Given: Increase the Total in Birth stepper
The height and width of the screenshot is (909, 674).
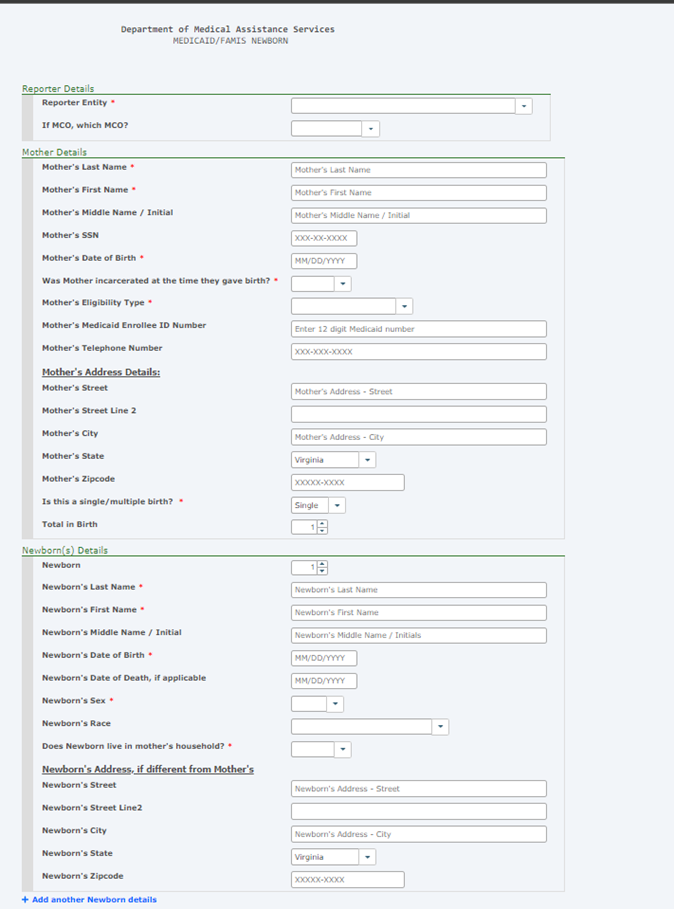Looking at the screenshot, I should coord(322,524).
